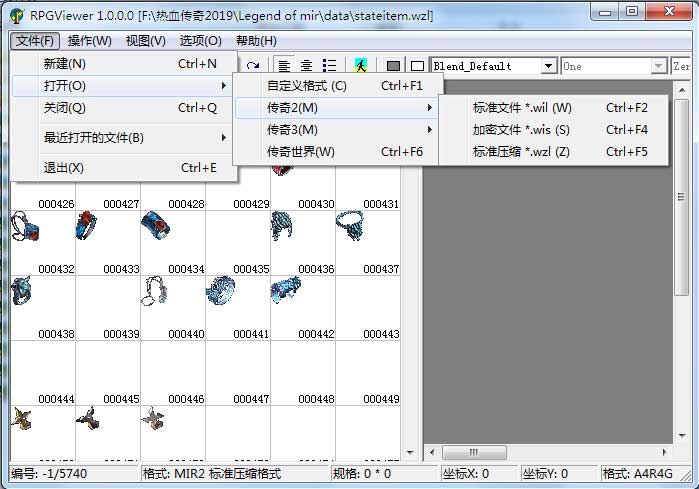Image resolution: width=699 pixels, height=489 pixels.
Task: Open the 操作(W) menu
Action: (90, 41)
